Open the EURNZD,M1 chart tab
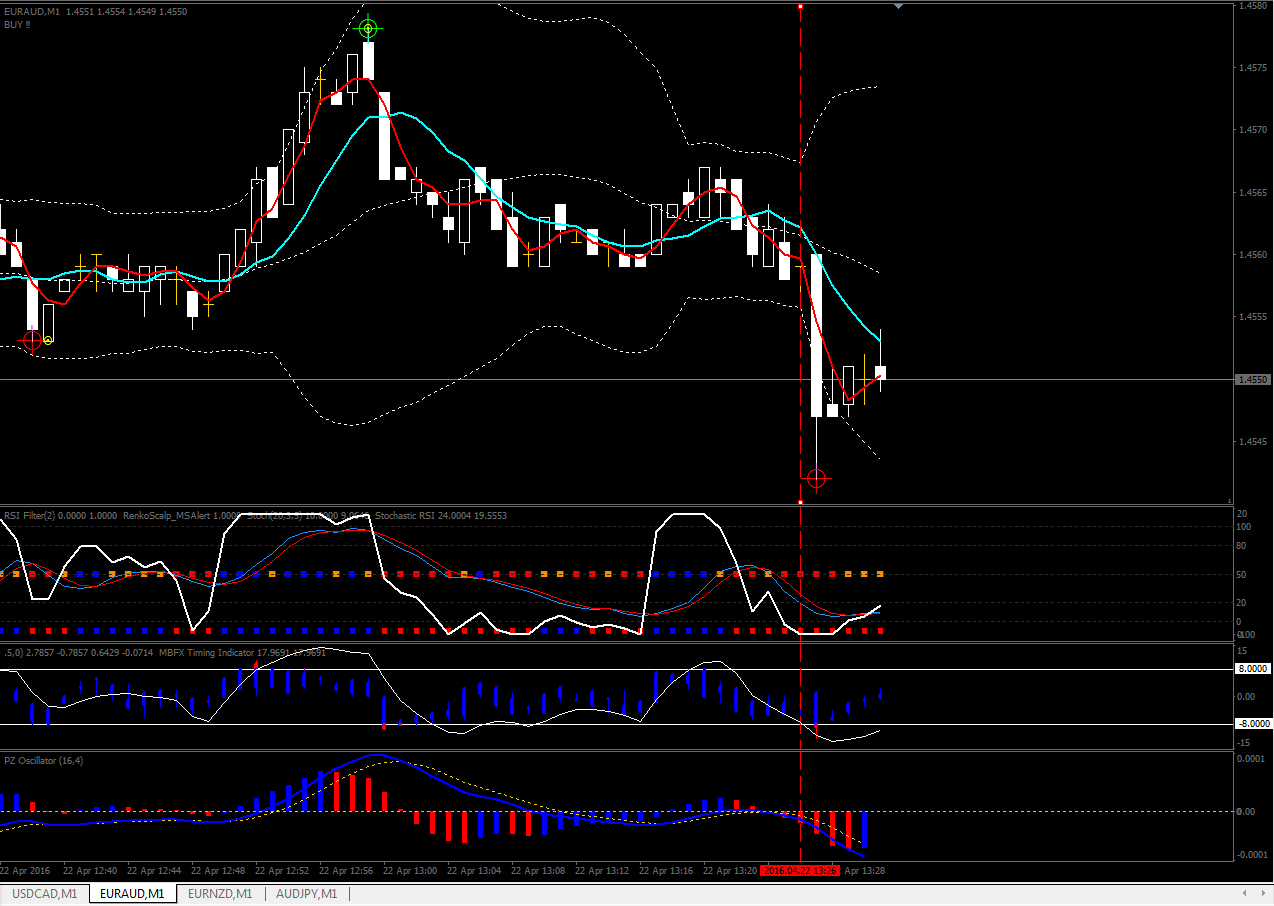Viewport: 1274px width, 906px height. tap(220, 893)
